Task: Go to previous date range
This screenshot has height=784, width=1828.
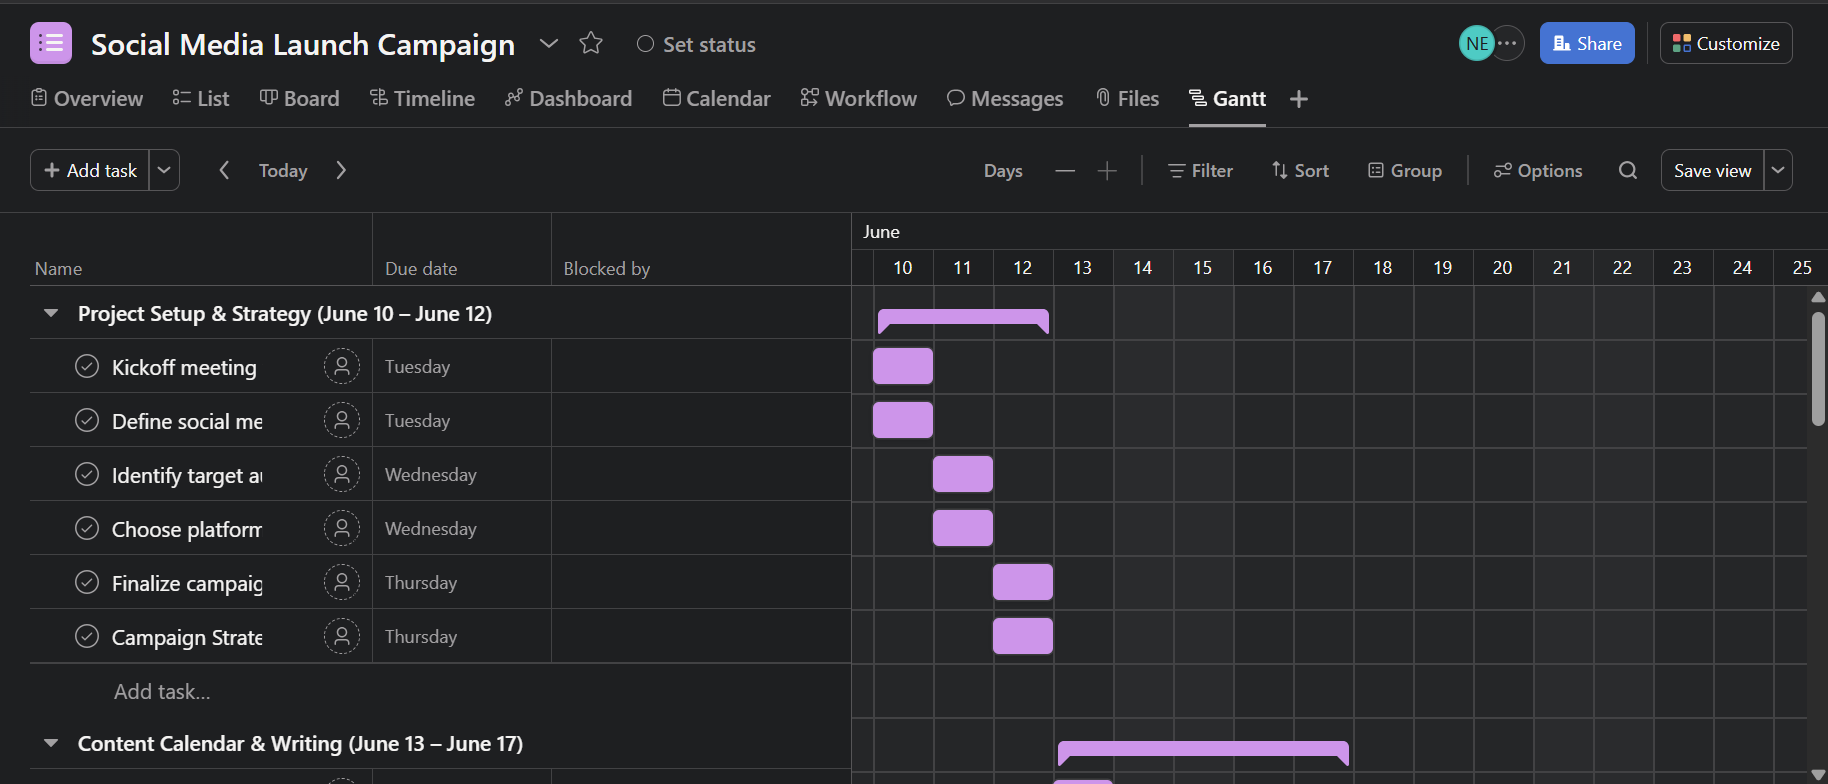Action: [x=224, y=170]
